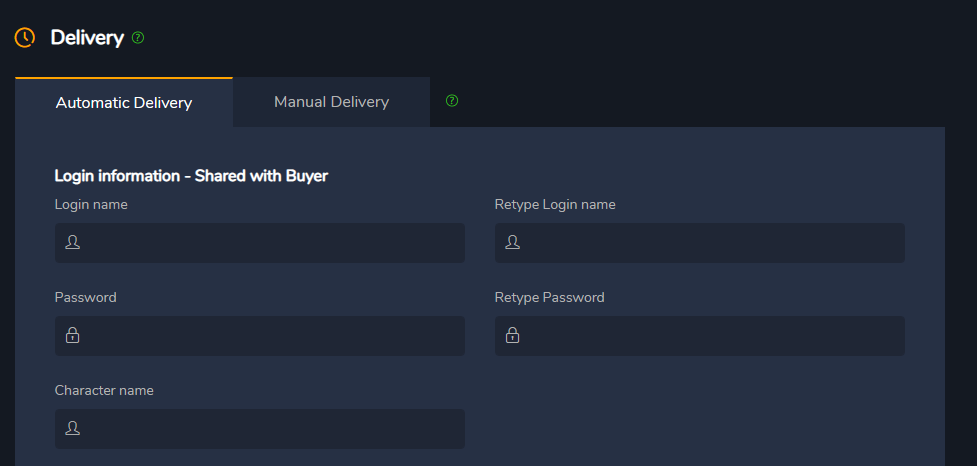977x466 pixels.
Task: Click the user icon inside the Login name field
Action: click(x=72, y=242)
